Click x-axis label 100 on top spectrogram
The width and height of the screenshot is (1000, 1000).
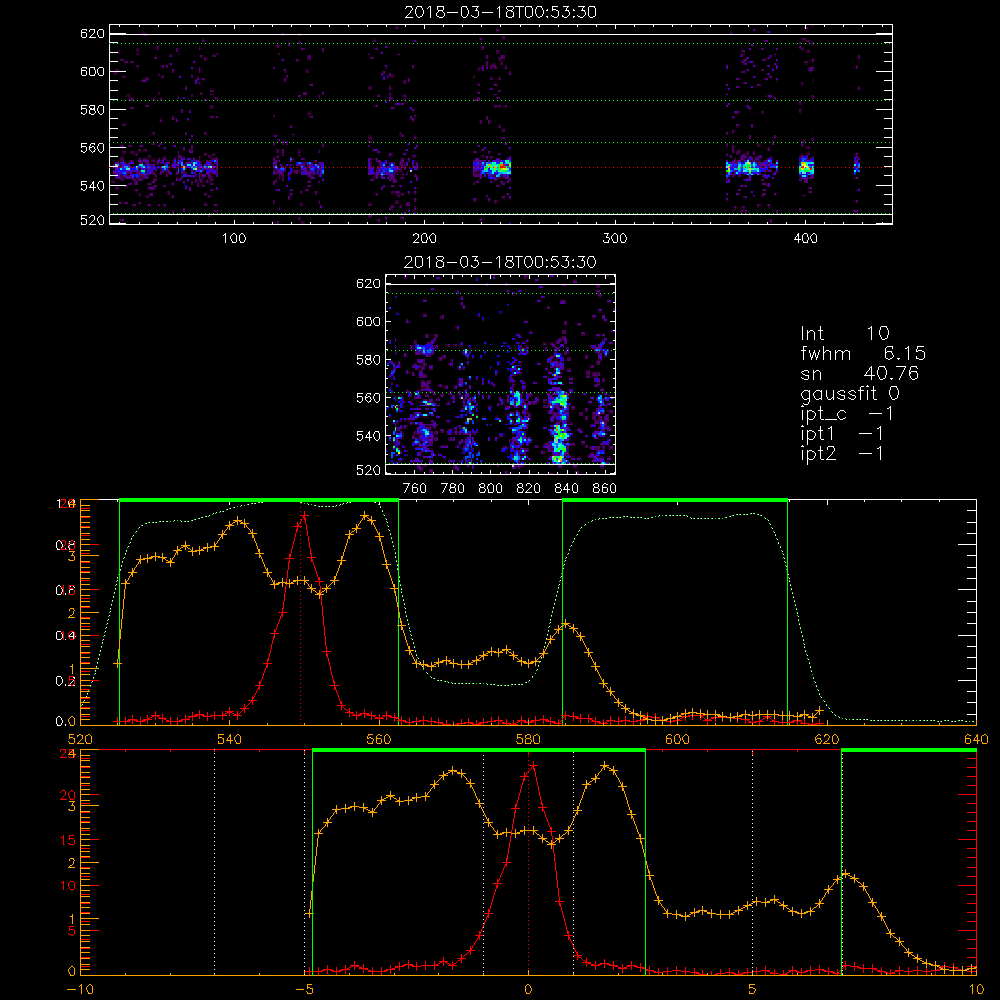point(234,239)
